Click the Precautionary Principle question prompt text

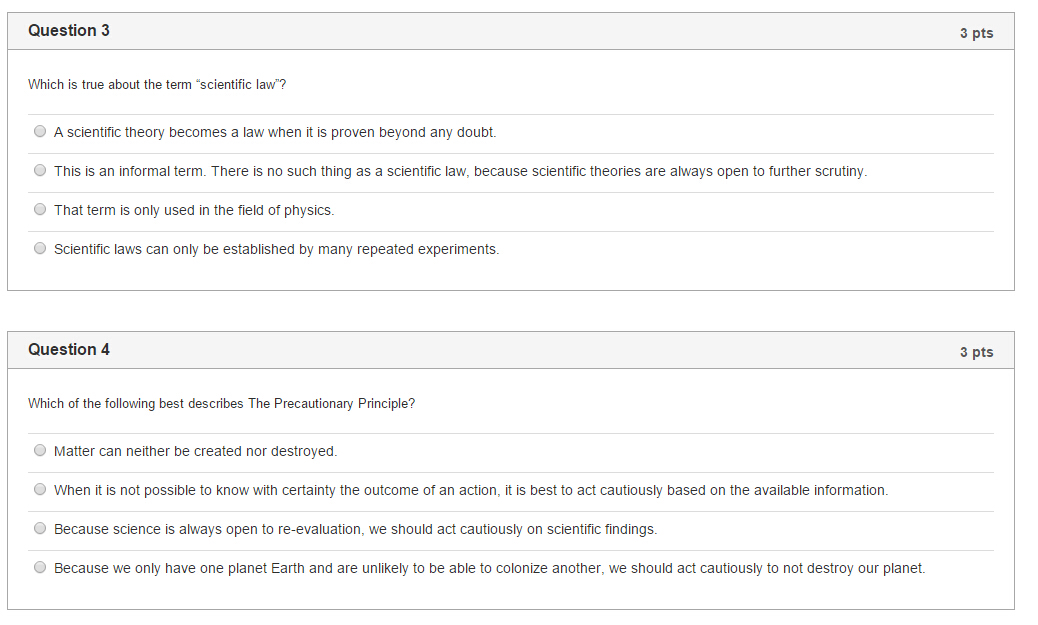click(x=221, y=404)
